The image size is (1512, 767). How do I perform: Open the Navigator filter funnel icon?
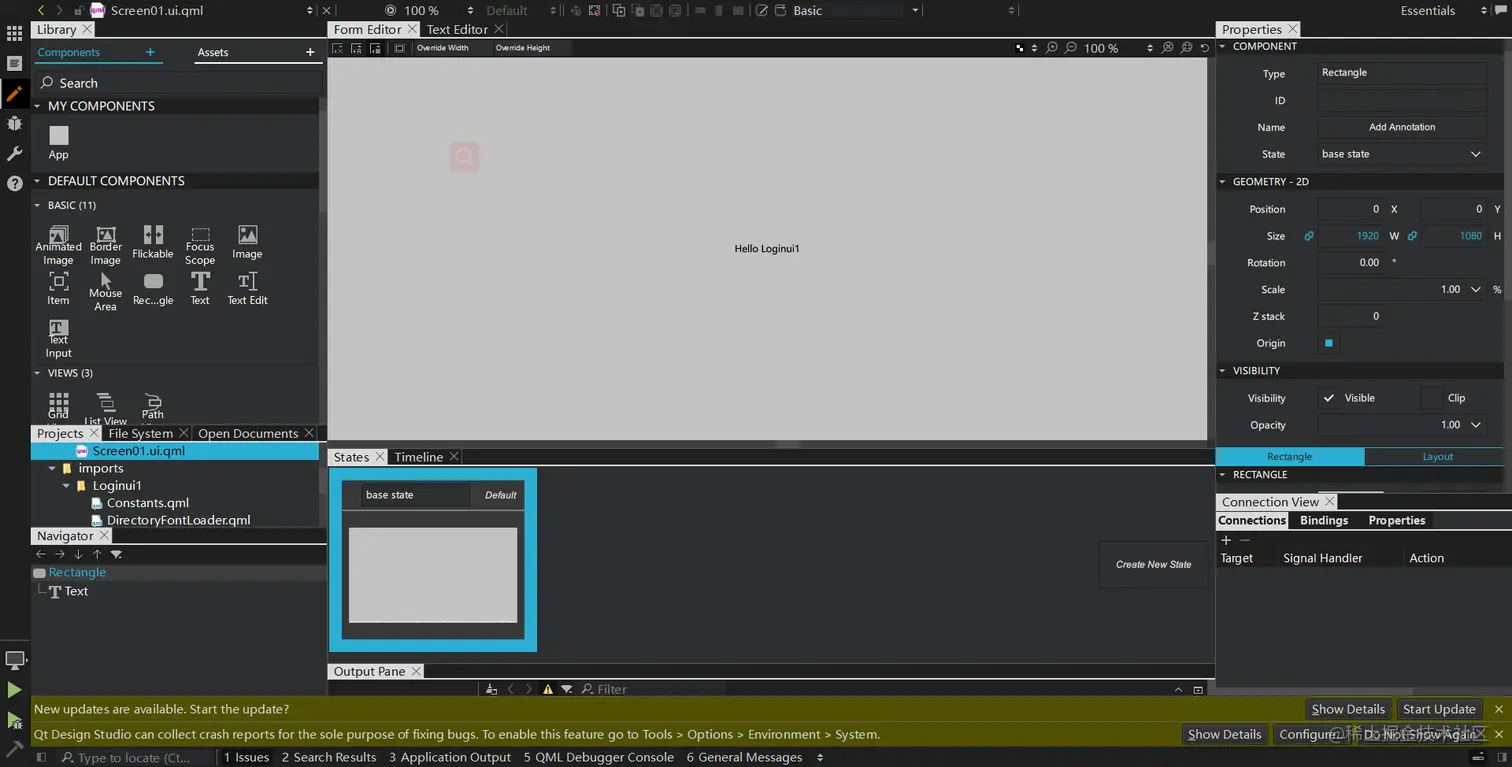pyautogui.click(x=116, y=554)
